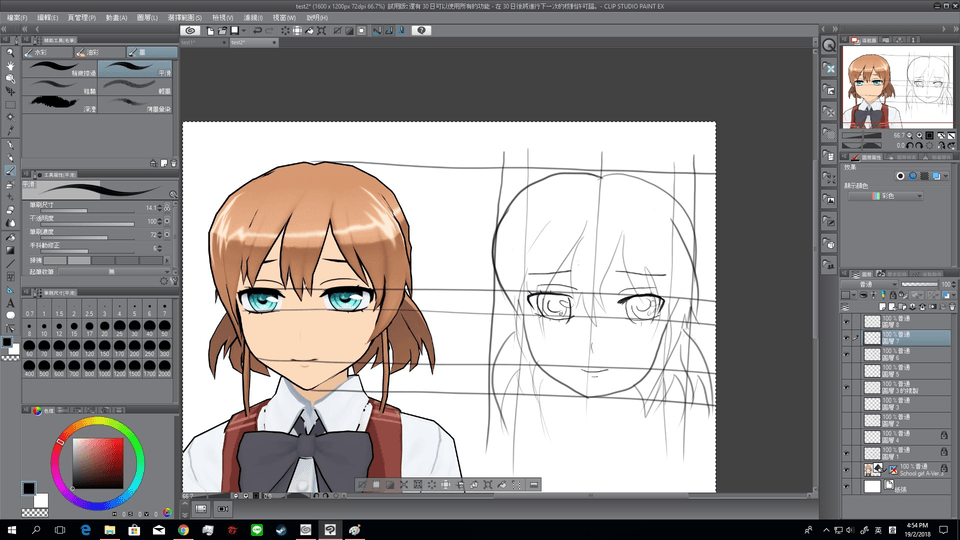Hide layer 圖層 8 via eye icon
Viewport: 960px width, 540px height.
click(847, 322)
